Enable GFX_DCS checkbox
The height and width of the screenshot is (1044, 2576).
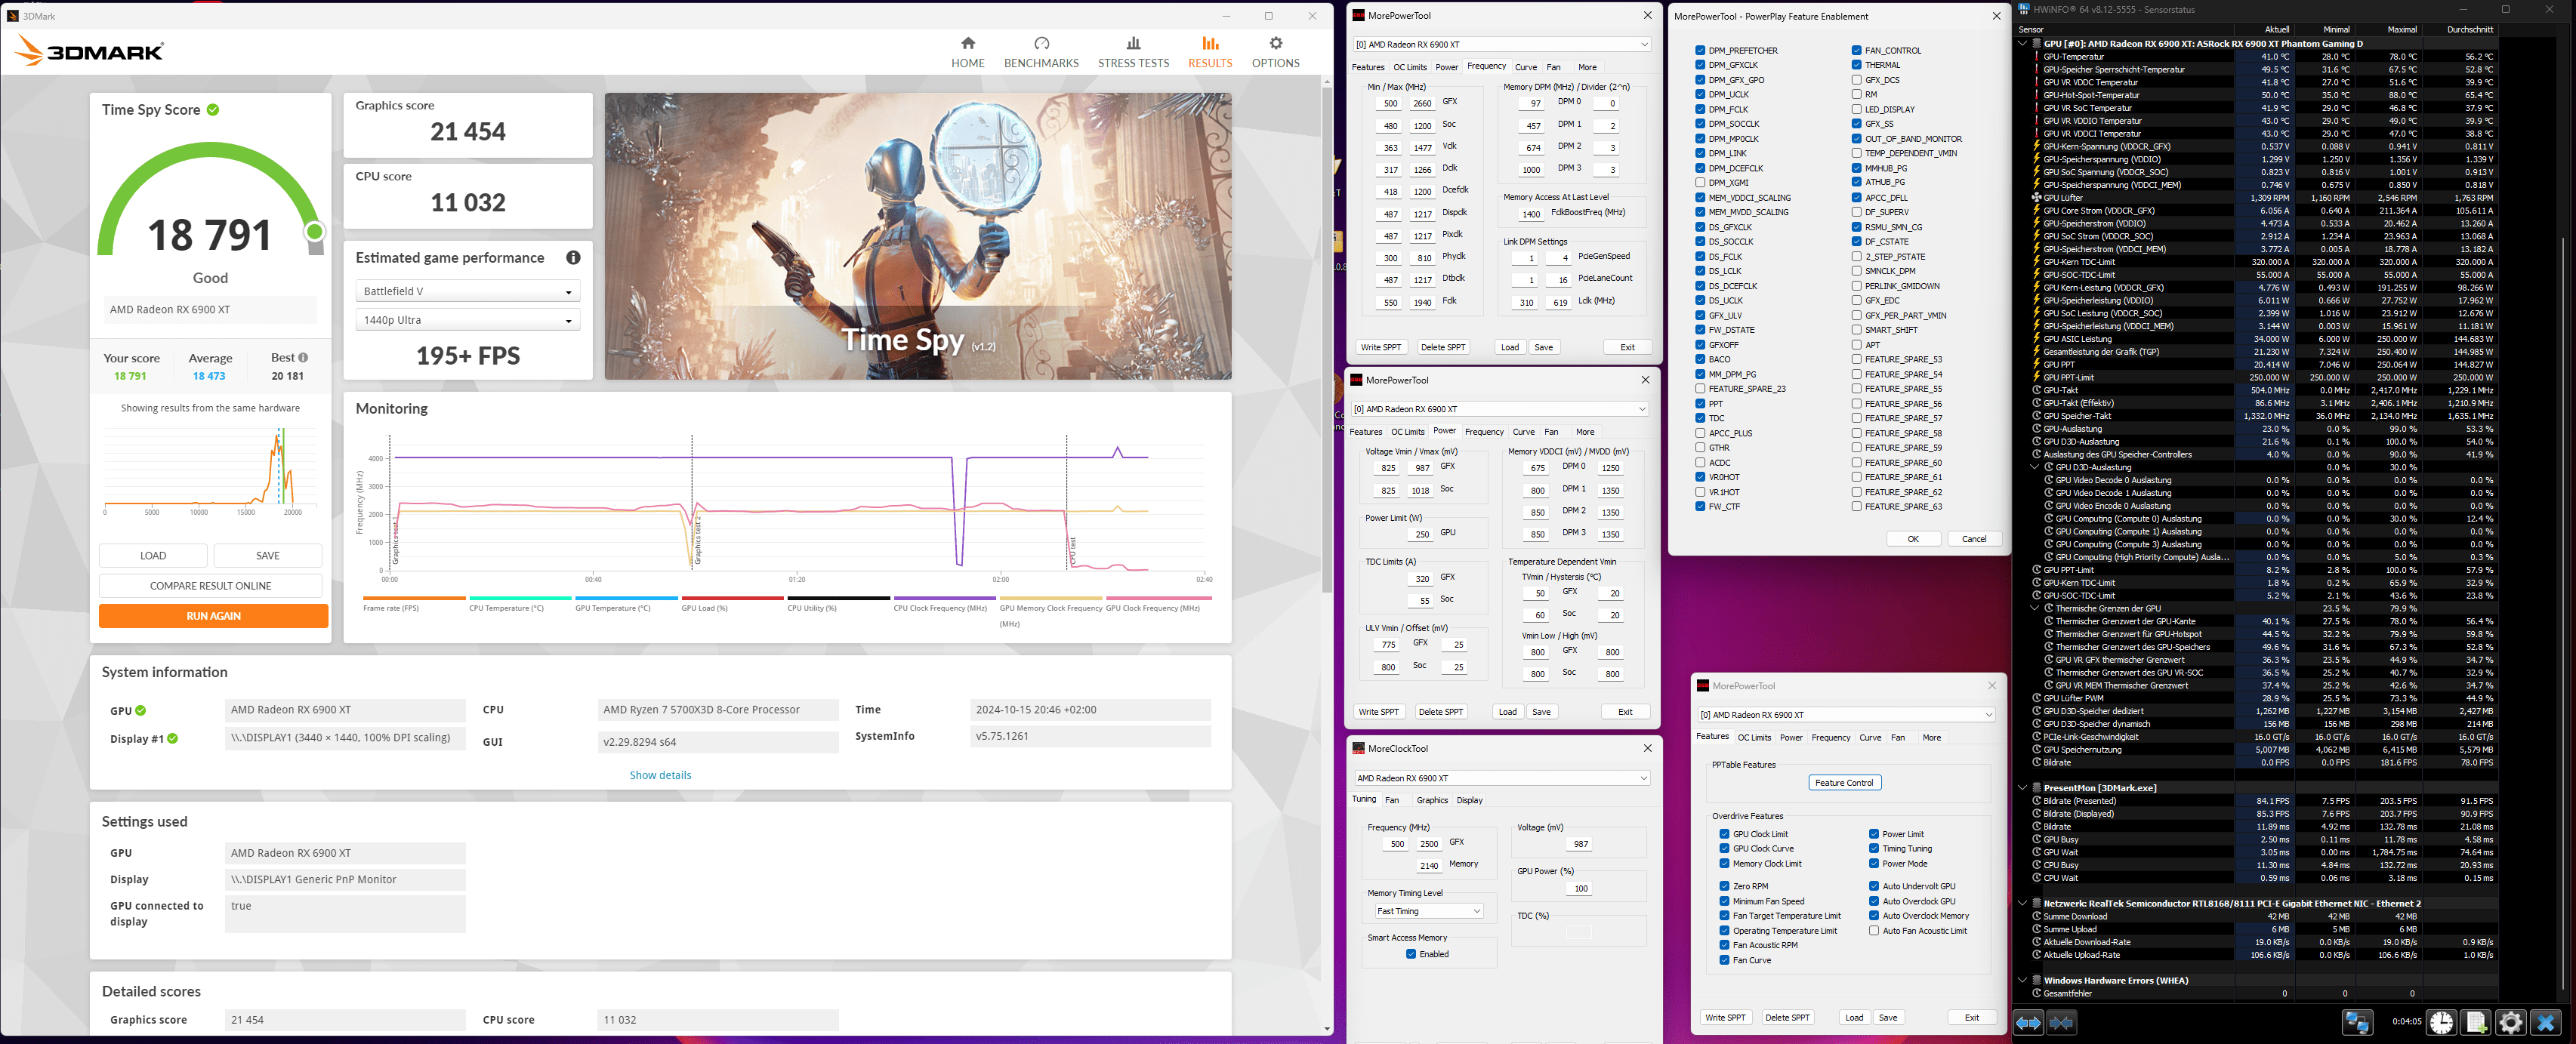[x=1856, y=80]
